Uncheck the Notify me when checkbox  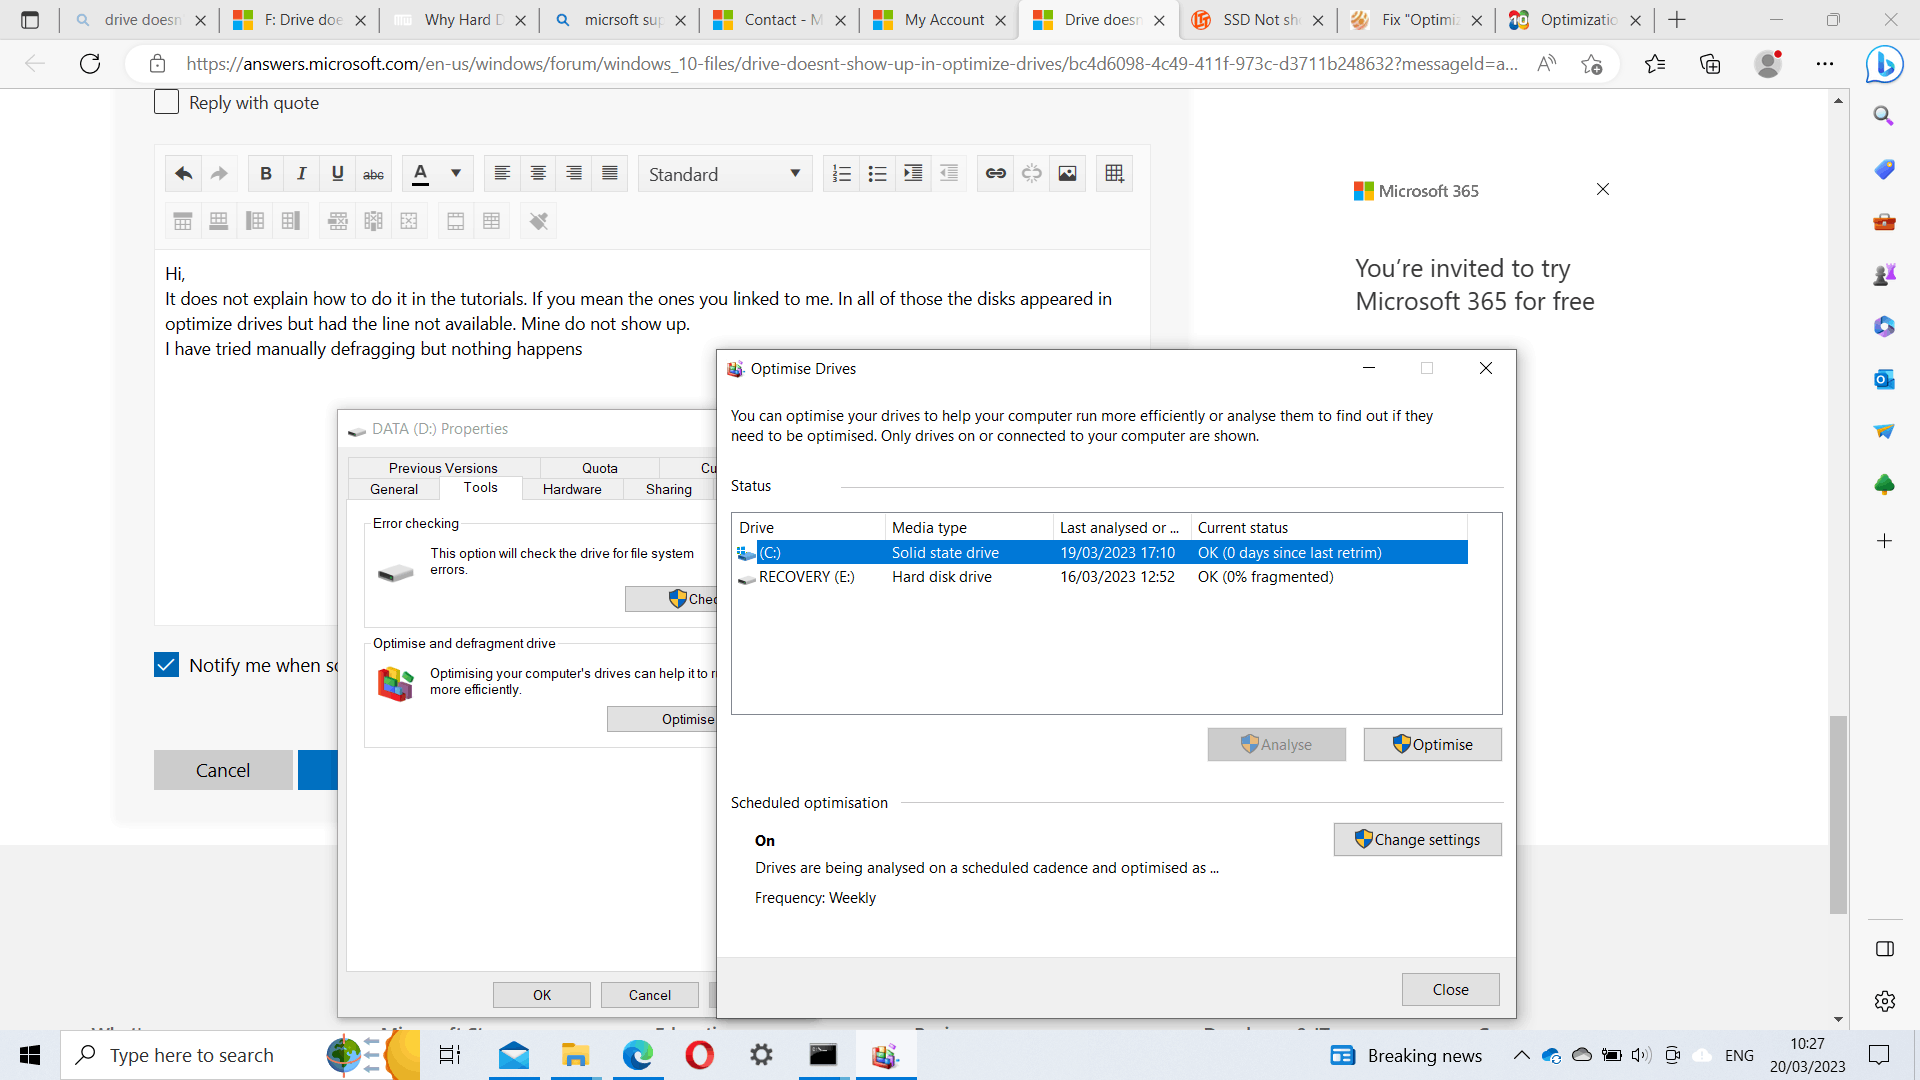[166, 665]
